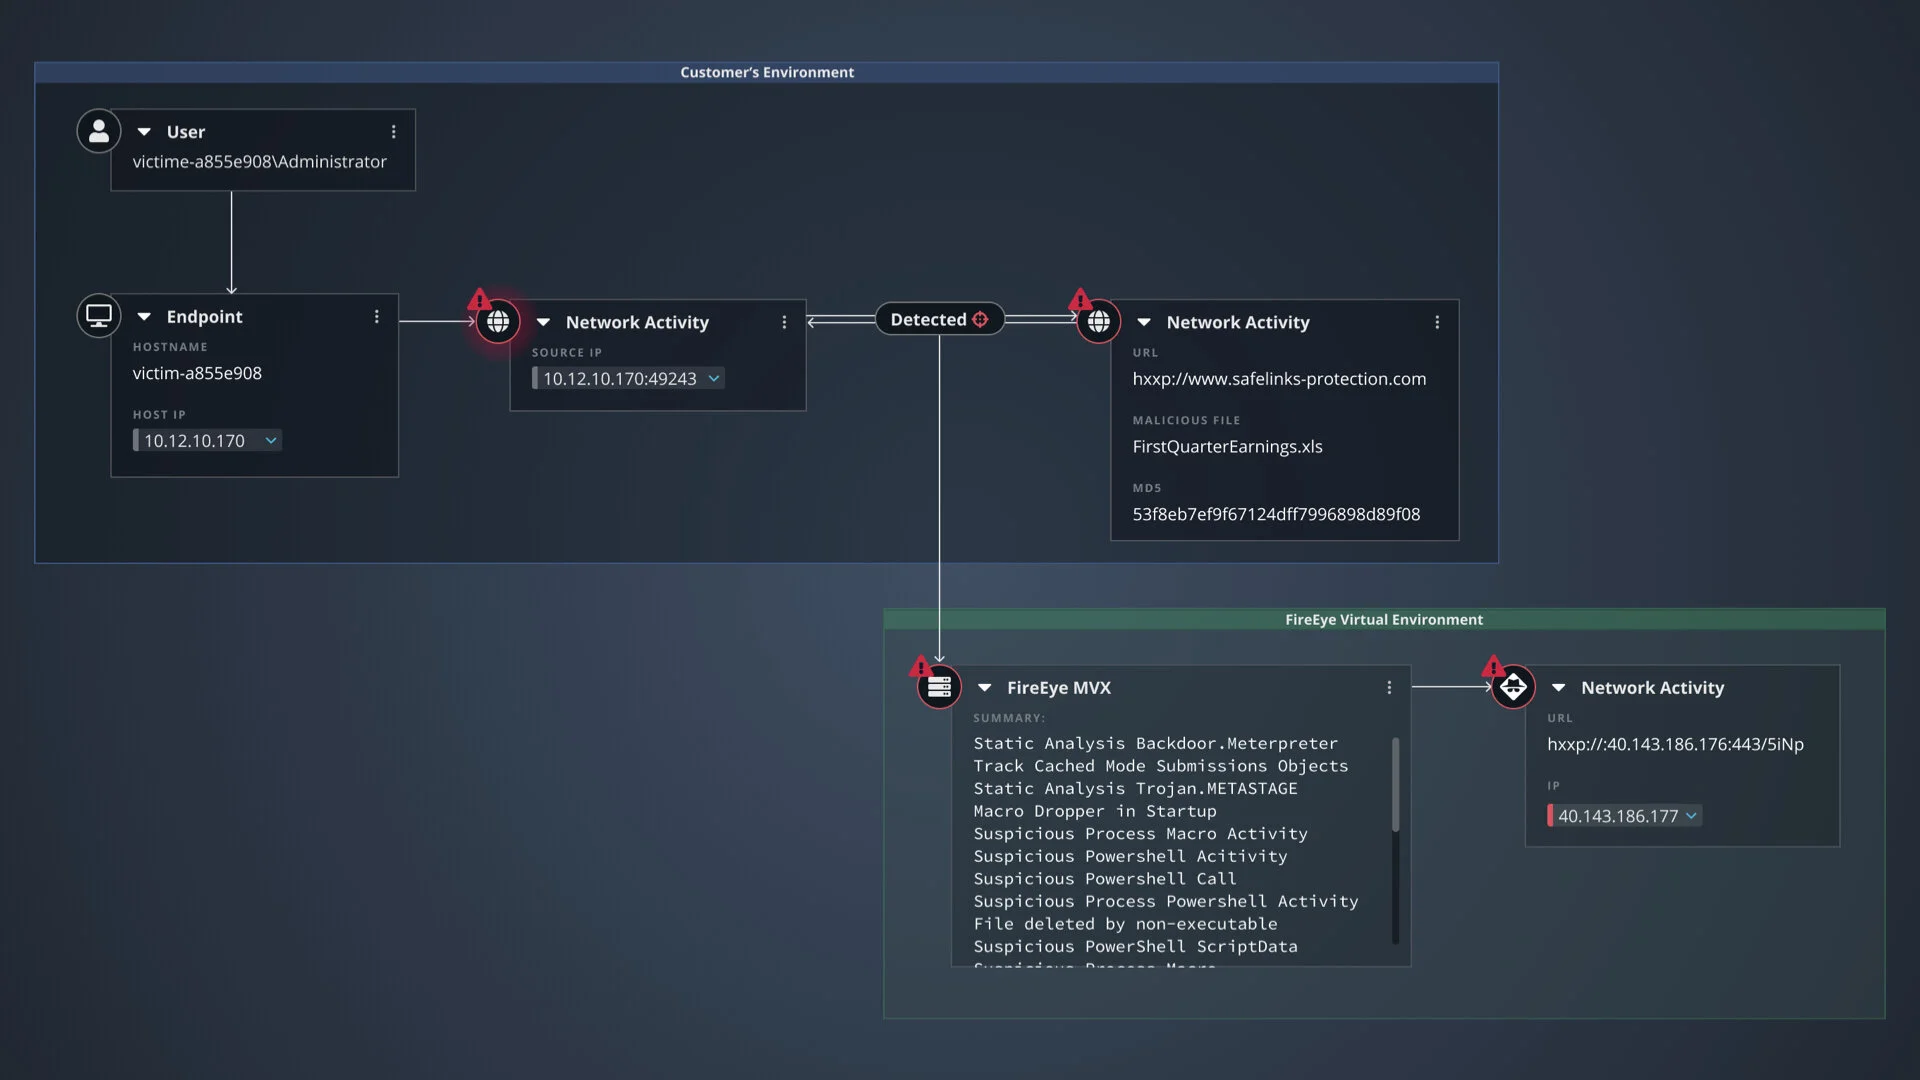Open the User card kebab menu
1920x1080 pixels.
(394, 132)
